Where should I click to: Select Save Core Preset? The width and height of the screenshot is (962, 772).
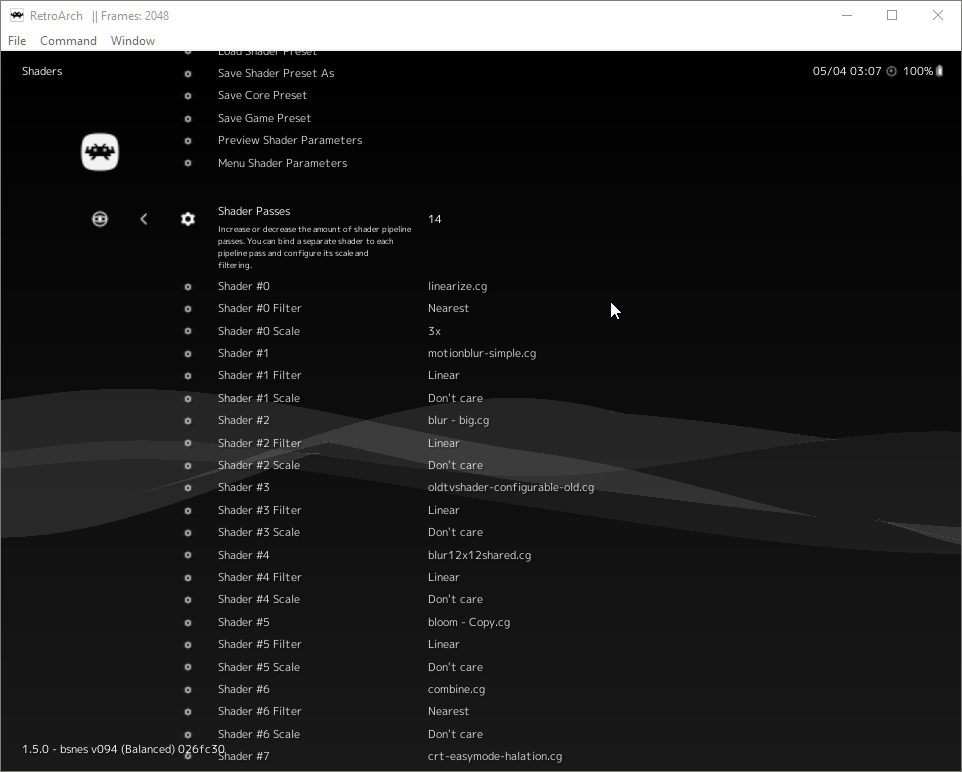[263, 95]
